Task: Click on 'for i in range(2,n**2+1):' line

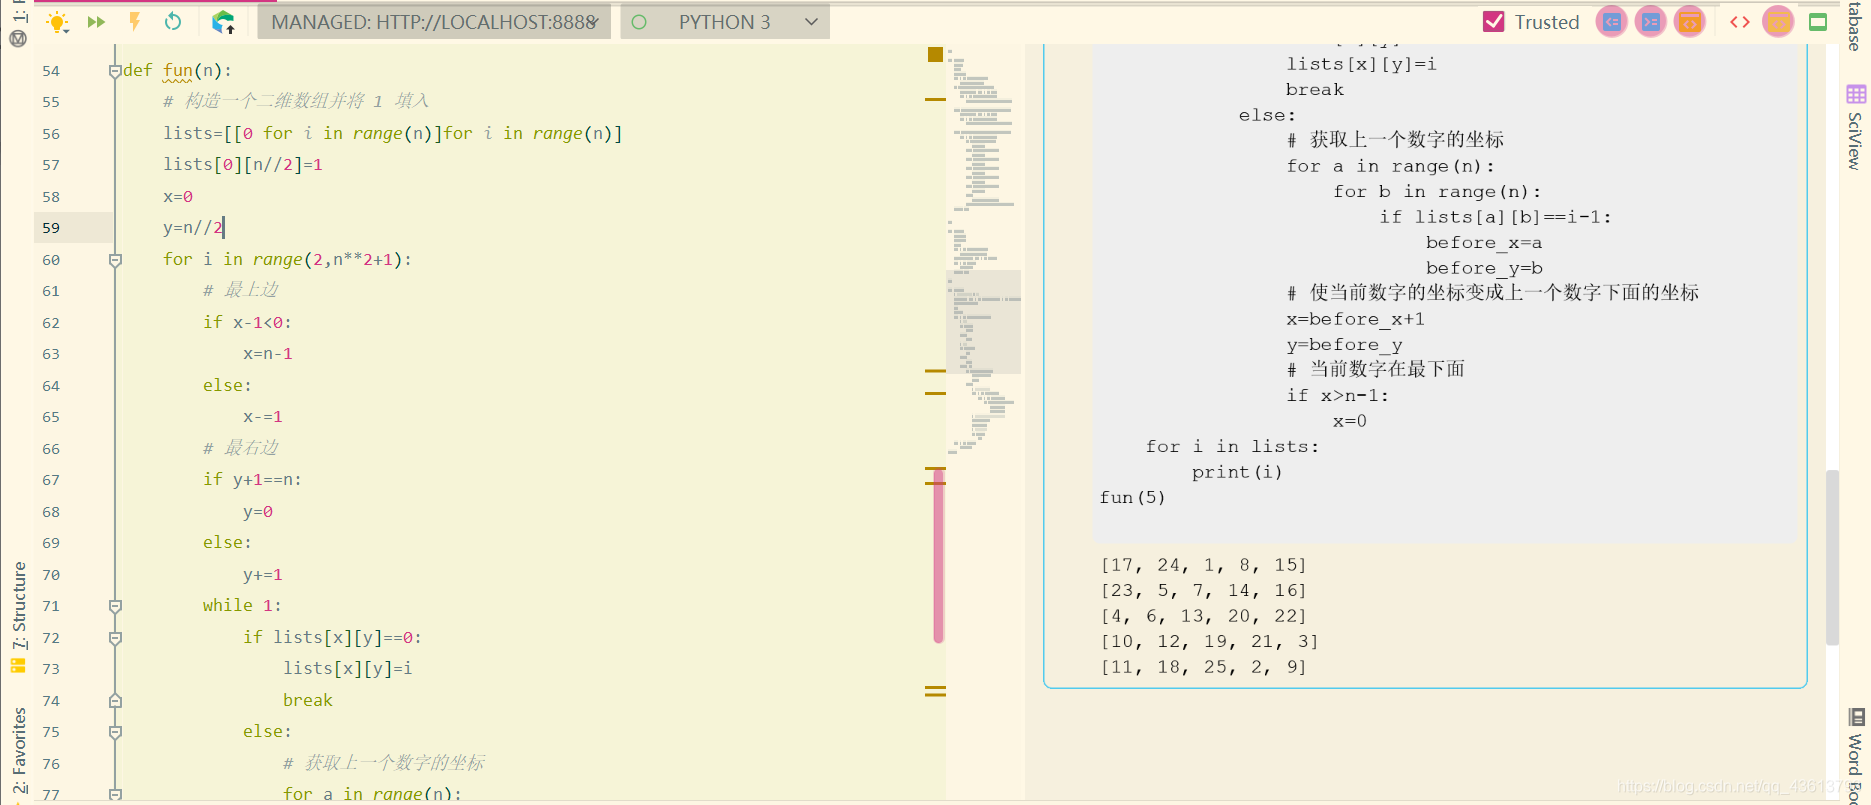Action: [x=287, y=260]
